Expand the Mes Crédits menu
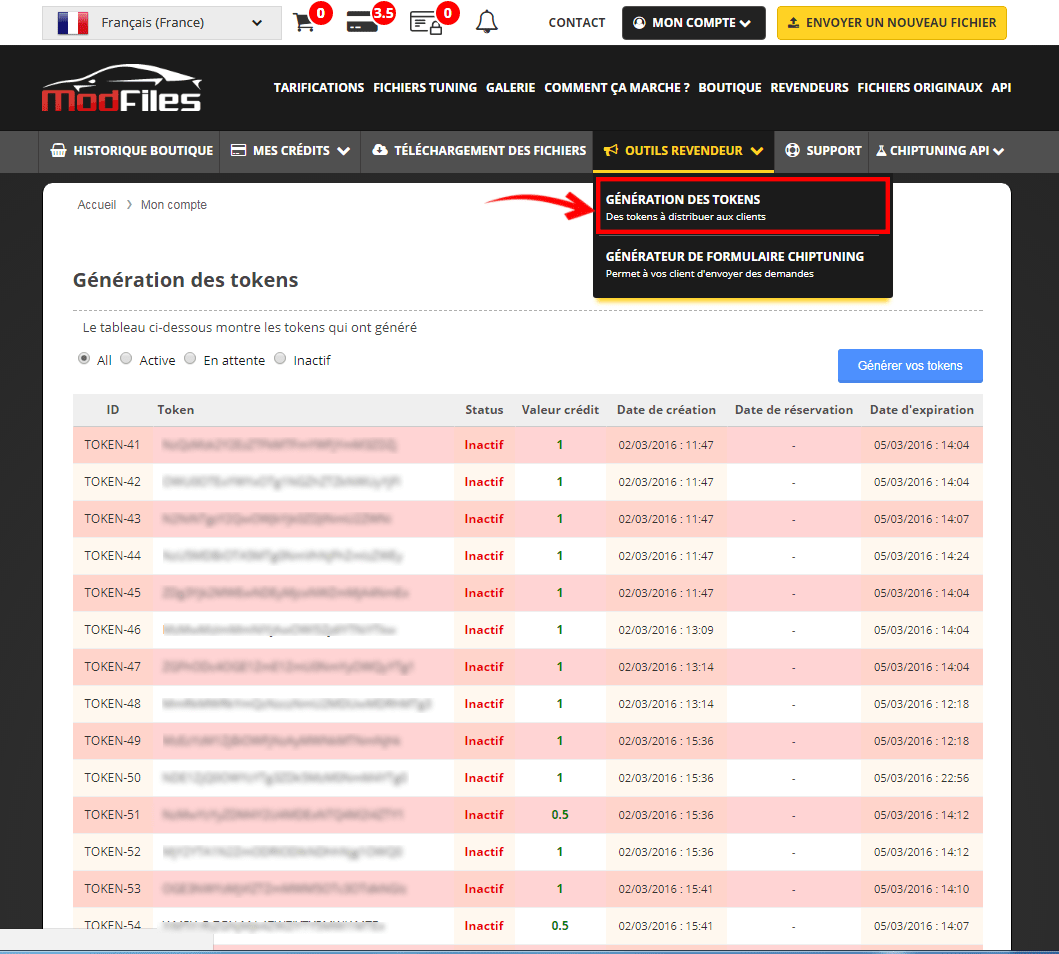The width and height of the screenshot is (1059, 954). (x=290, y=151)
